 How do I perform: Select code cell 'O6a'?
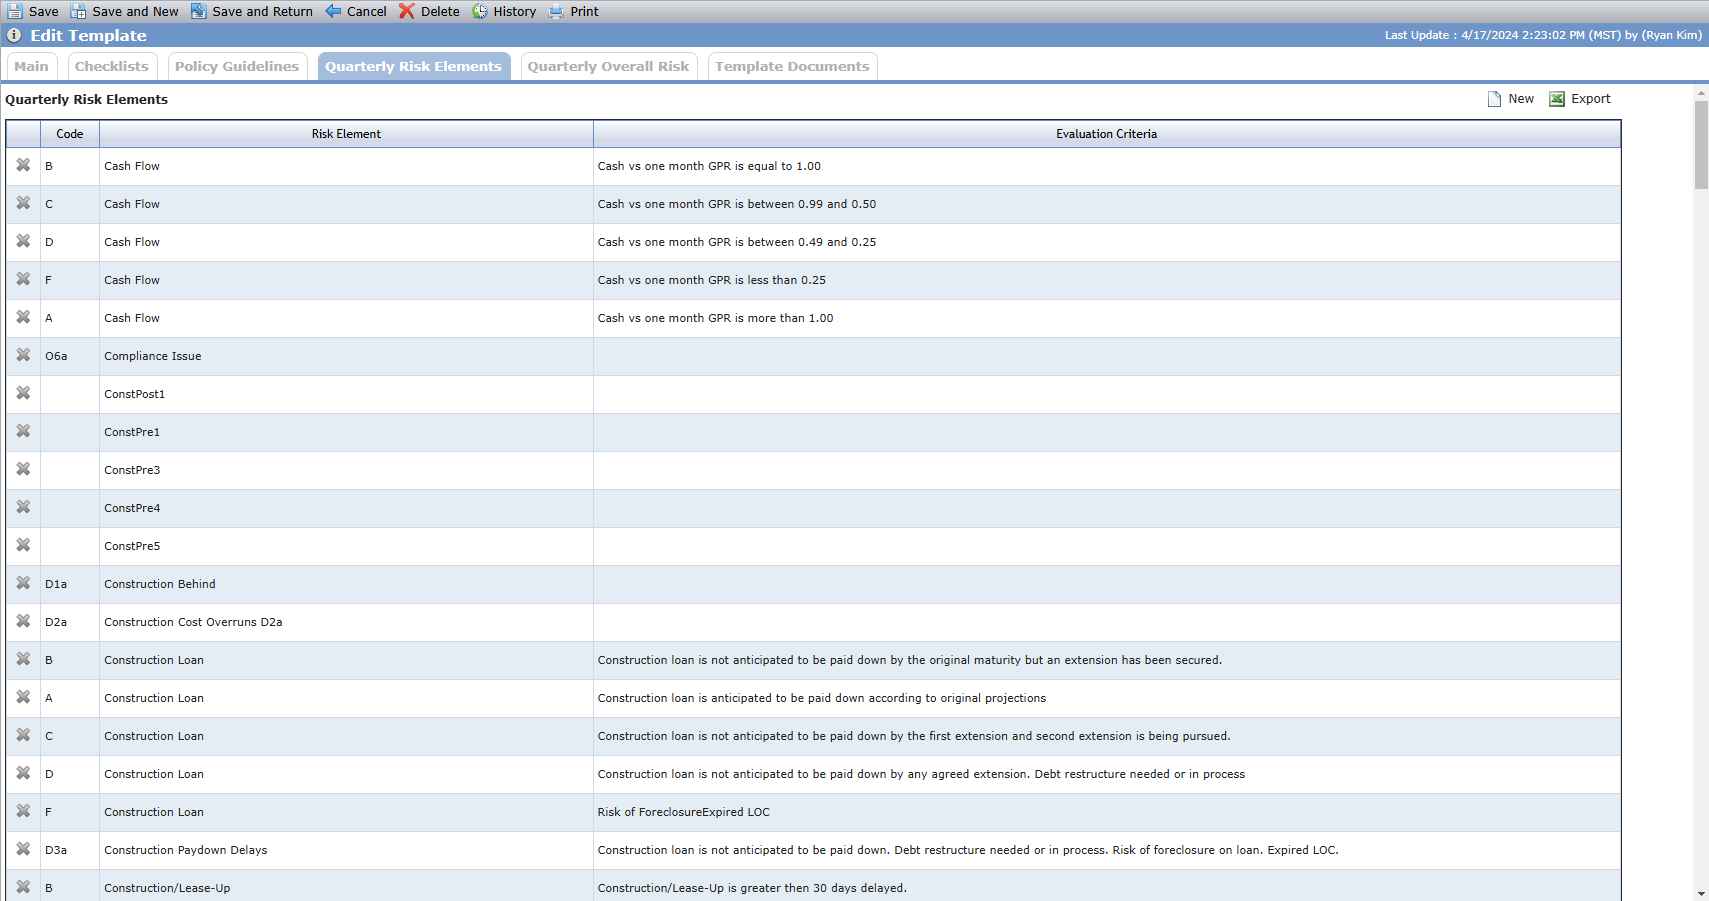[70, 356]
